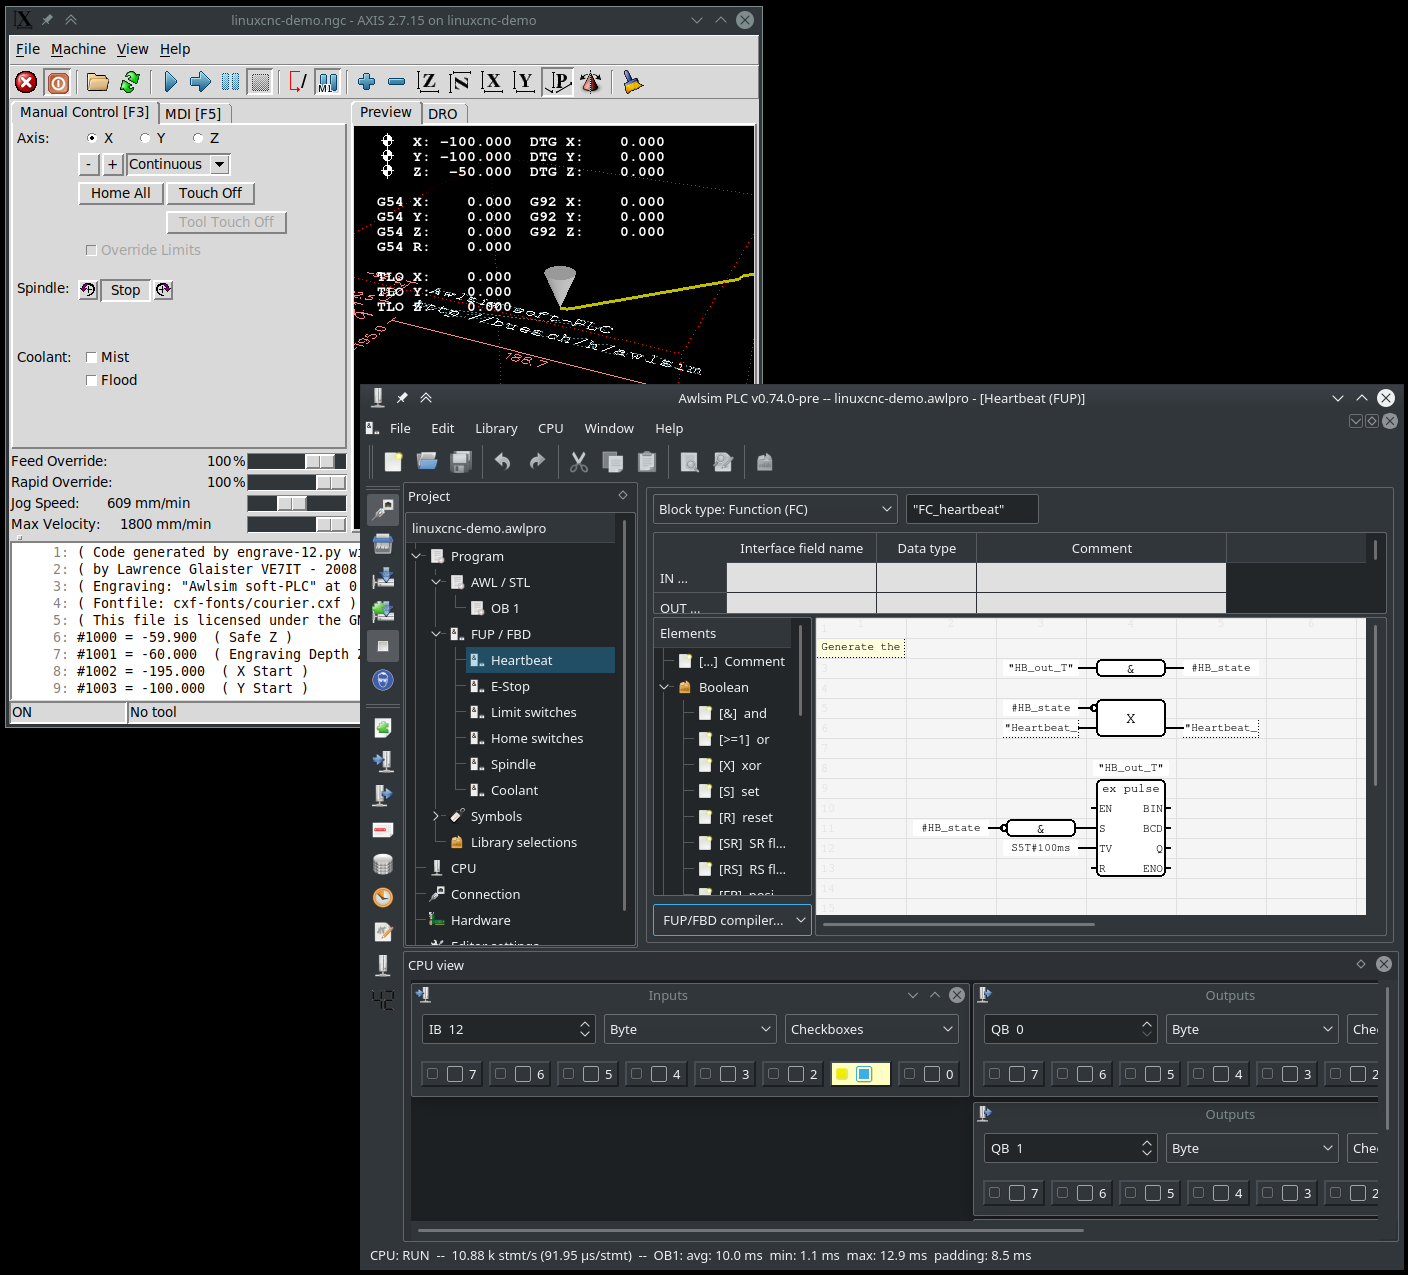Screen dimensions: 1408x1275
Task: Enable Flood coolant checkbox
Action: coord(92,380)
